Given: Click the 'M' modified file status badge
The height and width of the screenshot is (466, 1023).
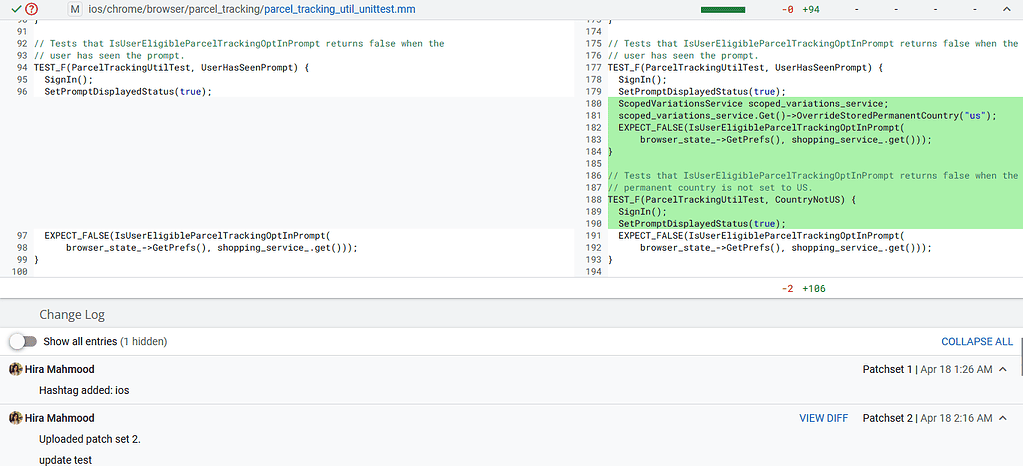Looking at the screenshot, I should 75,9.
